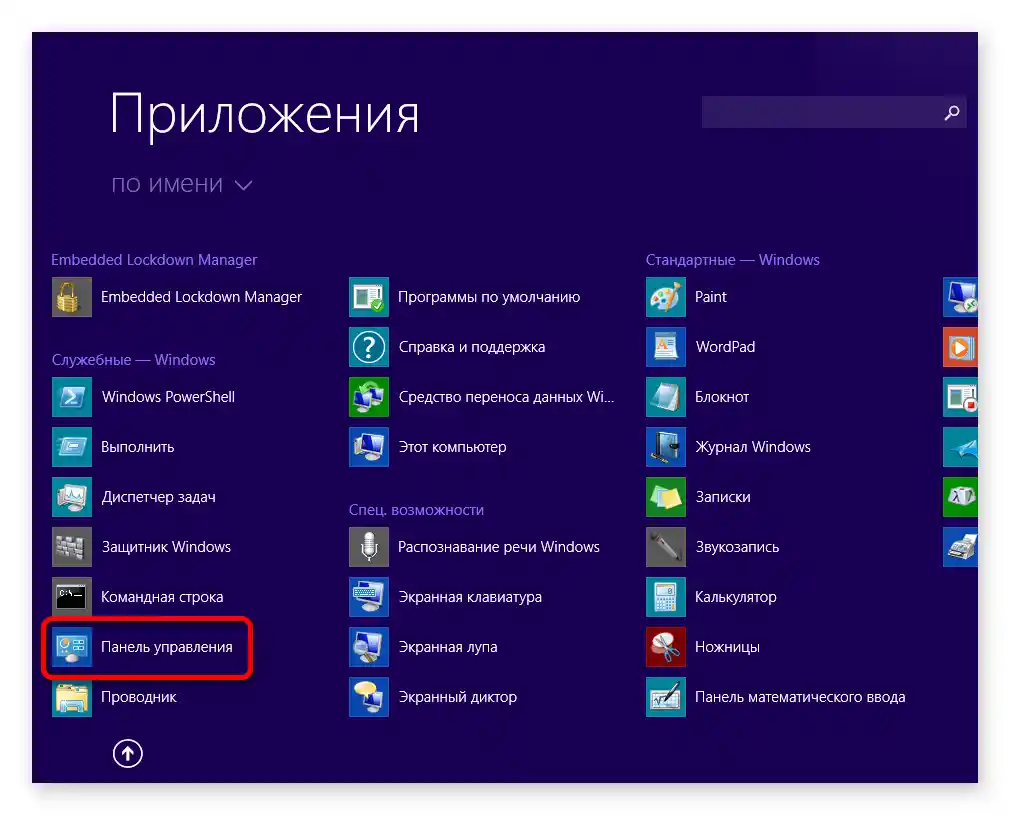The height and width of the screenshot is (815, 1010).
Task: Click the 'Записки' text label
Action: click(723, 497)
